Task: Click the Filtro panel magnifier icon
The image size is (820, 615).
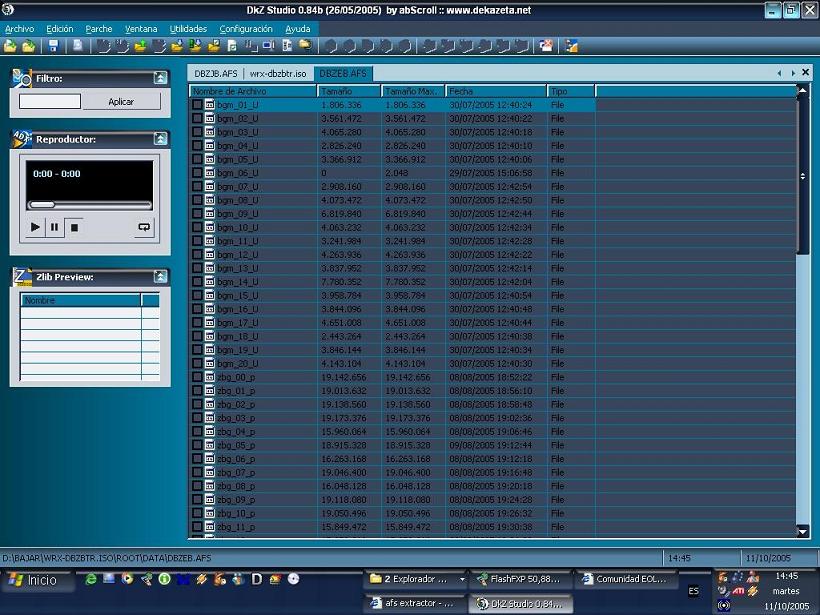Action: point(21,78)
